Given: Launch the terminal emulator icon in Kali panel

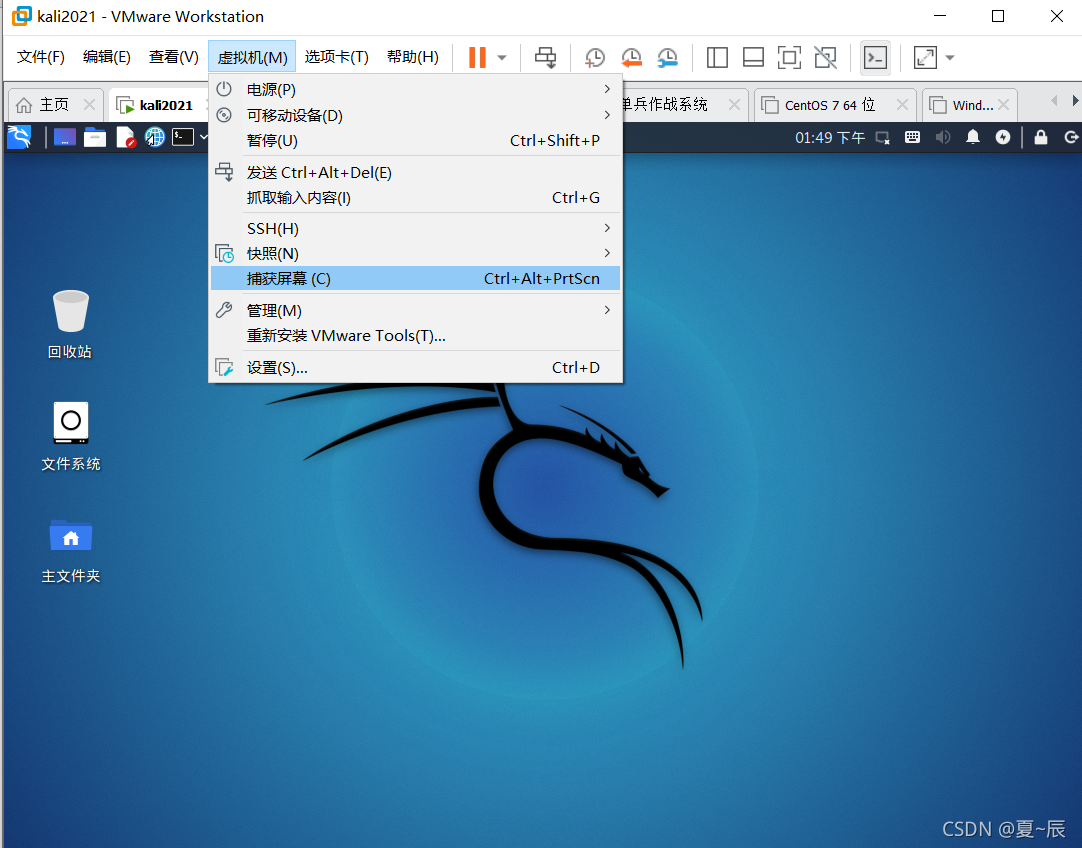Looking at the screenshot, I should (183, 137).
